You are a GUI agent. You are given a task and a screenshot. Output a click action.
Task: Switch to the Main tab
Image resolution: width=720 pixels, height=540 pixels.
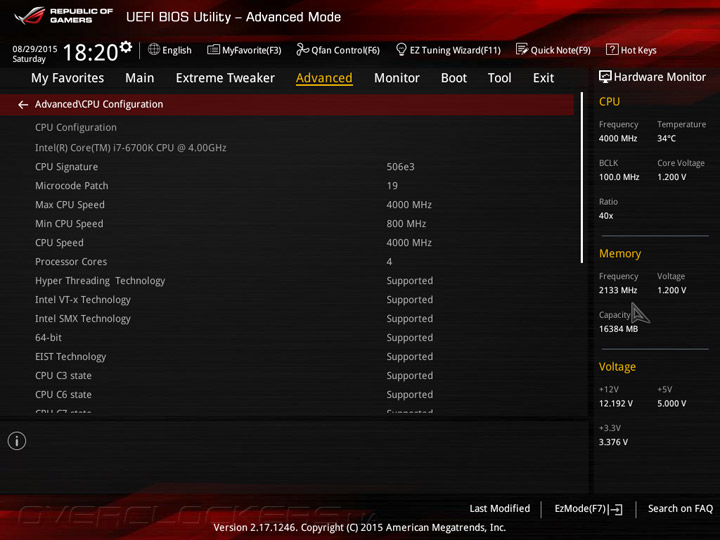click(x=140, y=78)
